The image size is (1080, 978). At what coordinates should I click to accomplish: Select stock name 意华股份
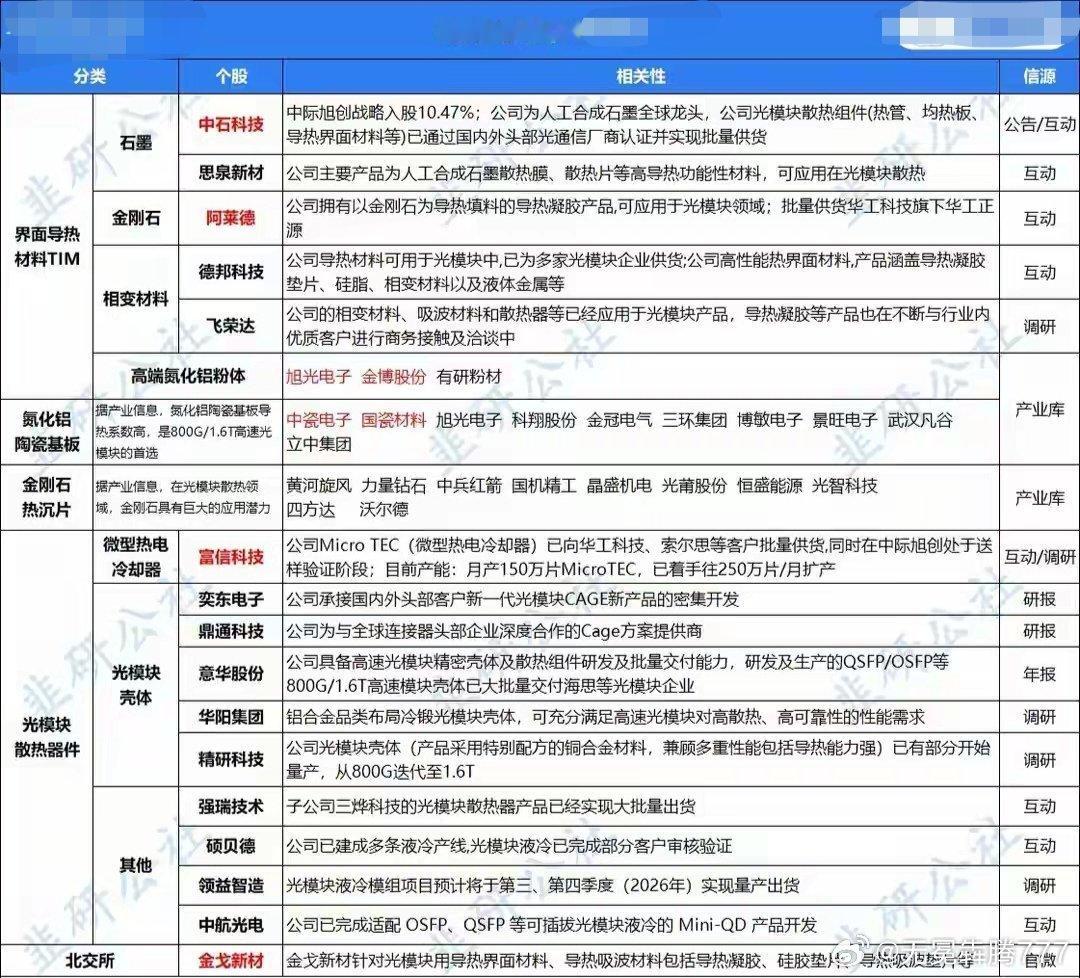231,674
